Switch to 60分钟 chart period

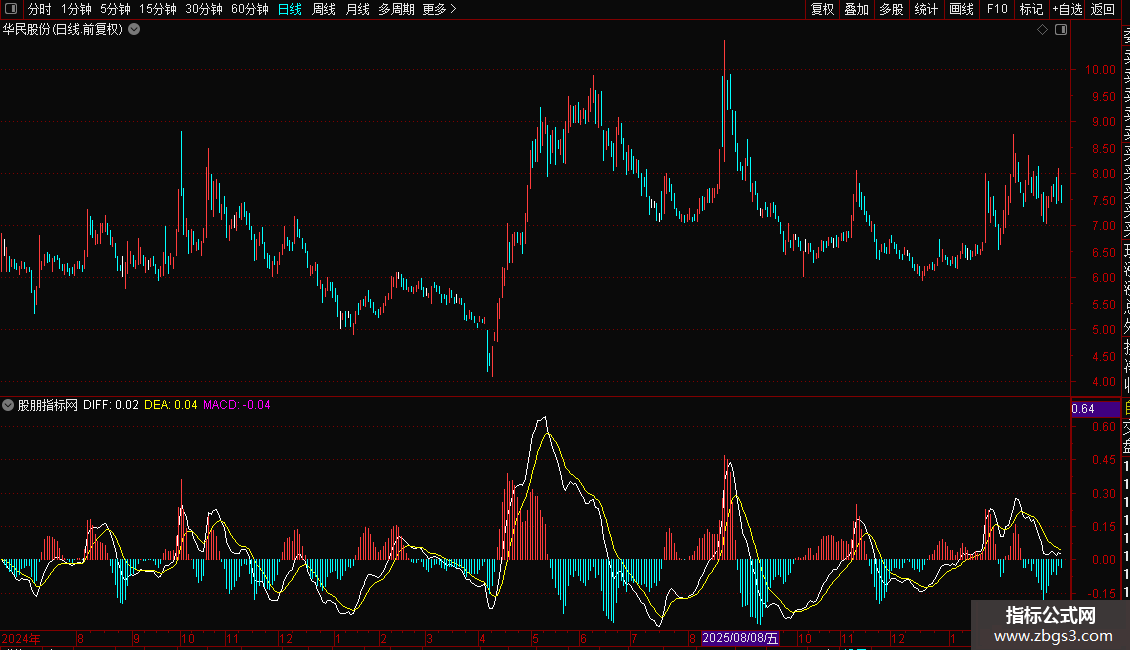coord(249,9)
